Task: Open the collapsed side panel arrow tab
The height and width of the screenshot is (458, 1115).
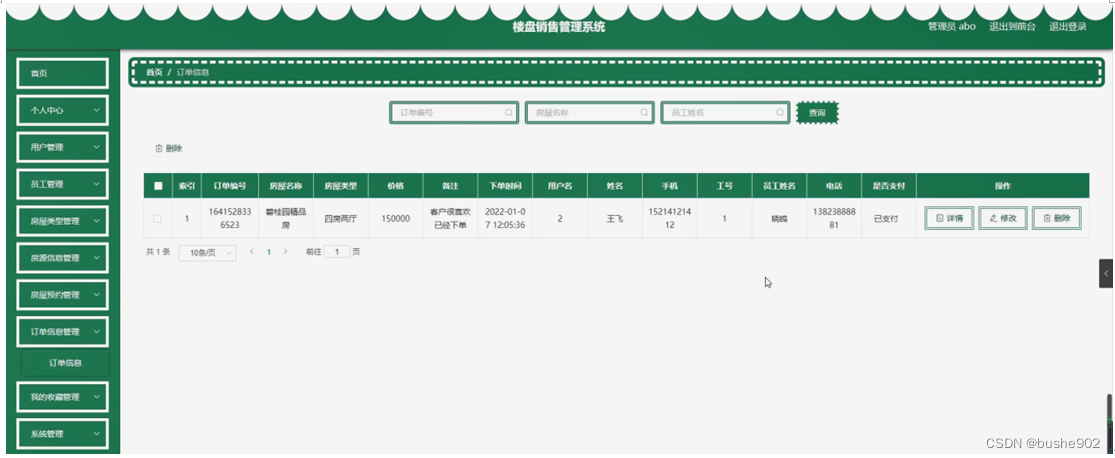Action: point(1106,274)
